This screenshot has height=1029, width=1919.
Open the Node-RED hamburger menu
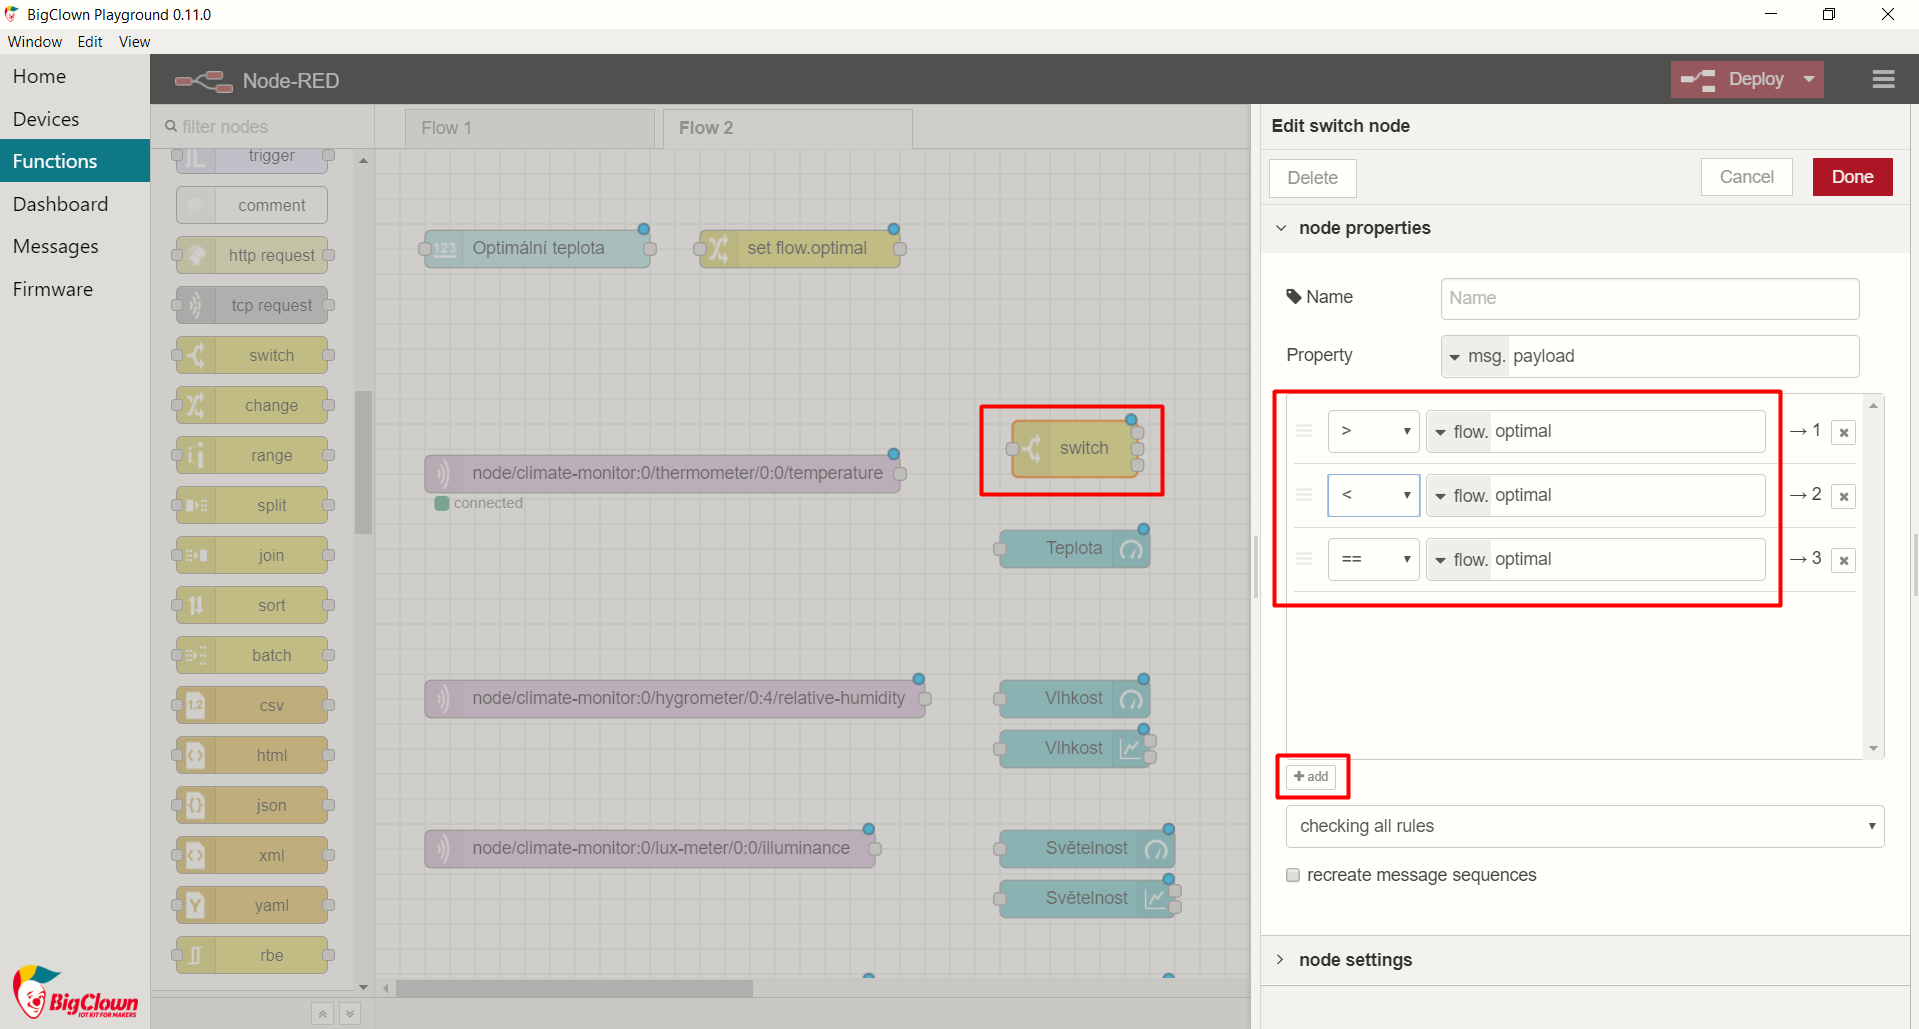(1883, 79)
